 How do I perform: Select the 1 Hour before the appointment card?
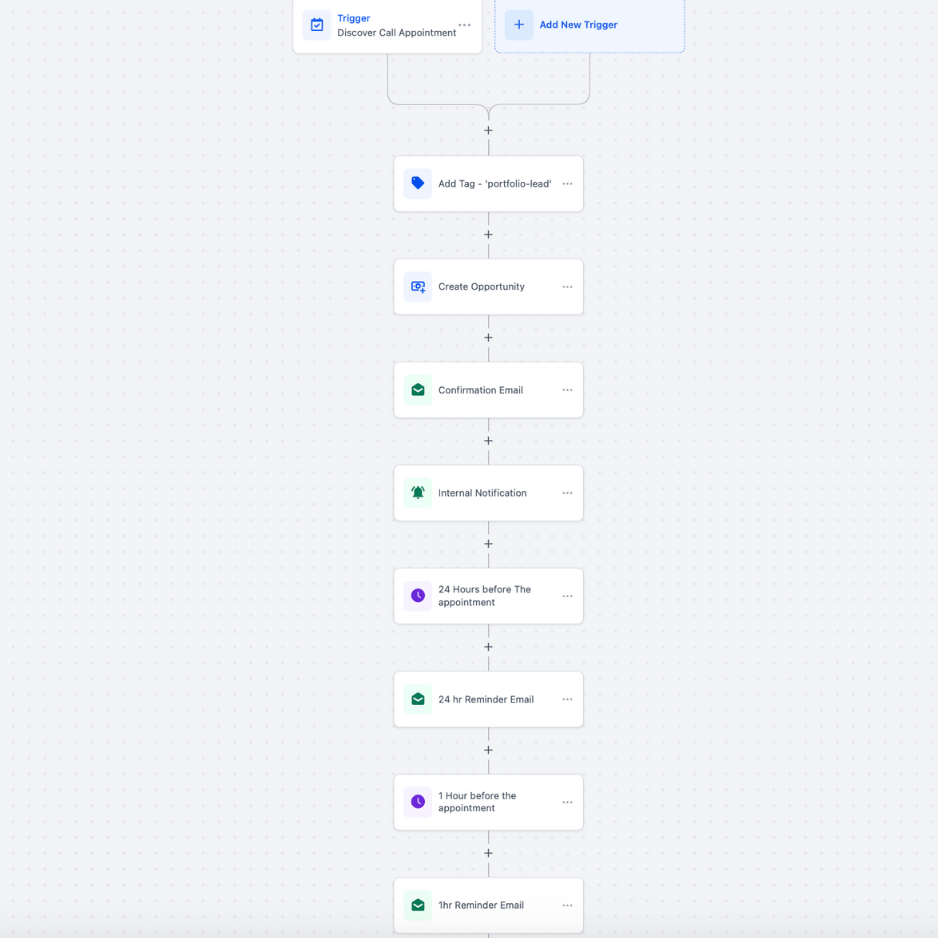pyautogui.click(x=486, y=802)
